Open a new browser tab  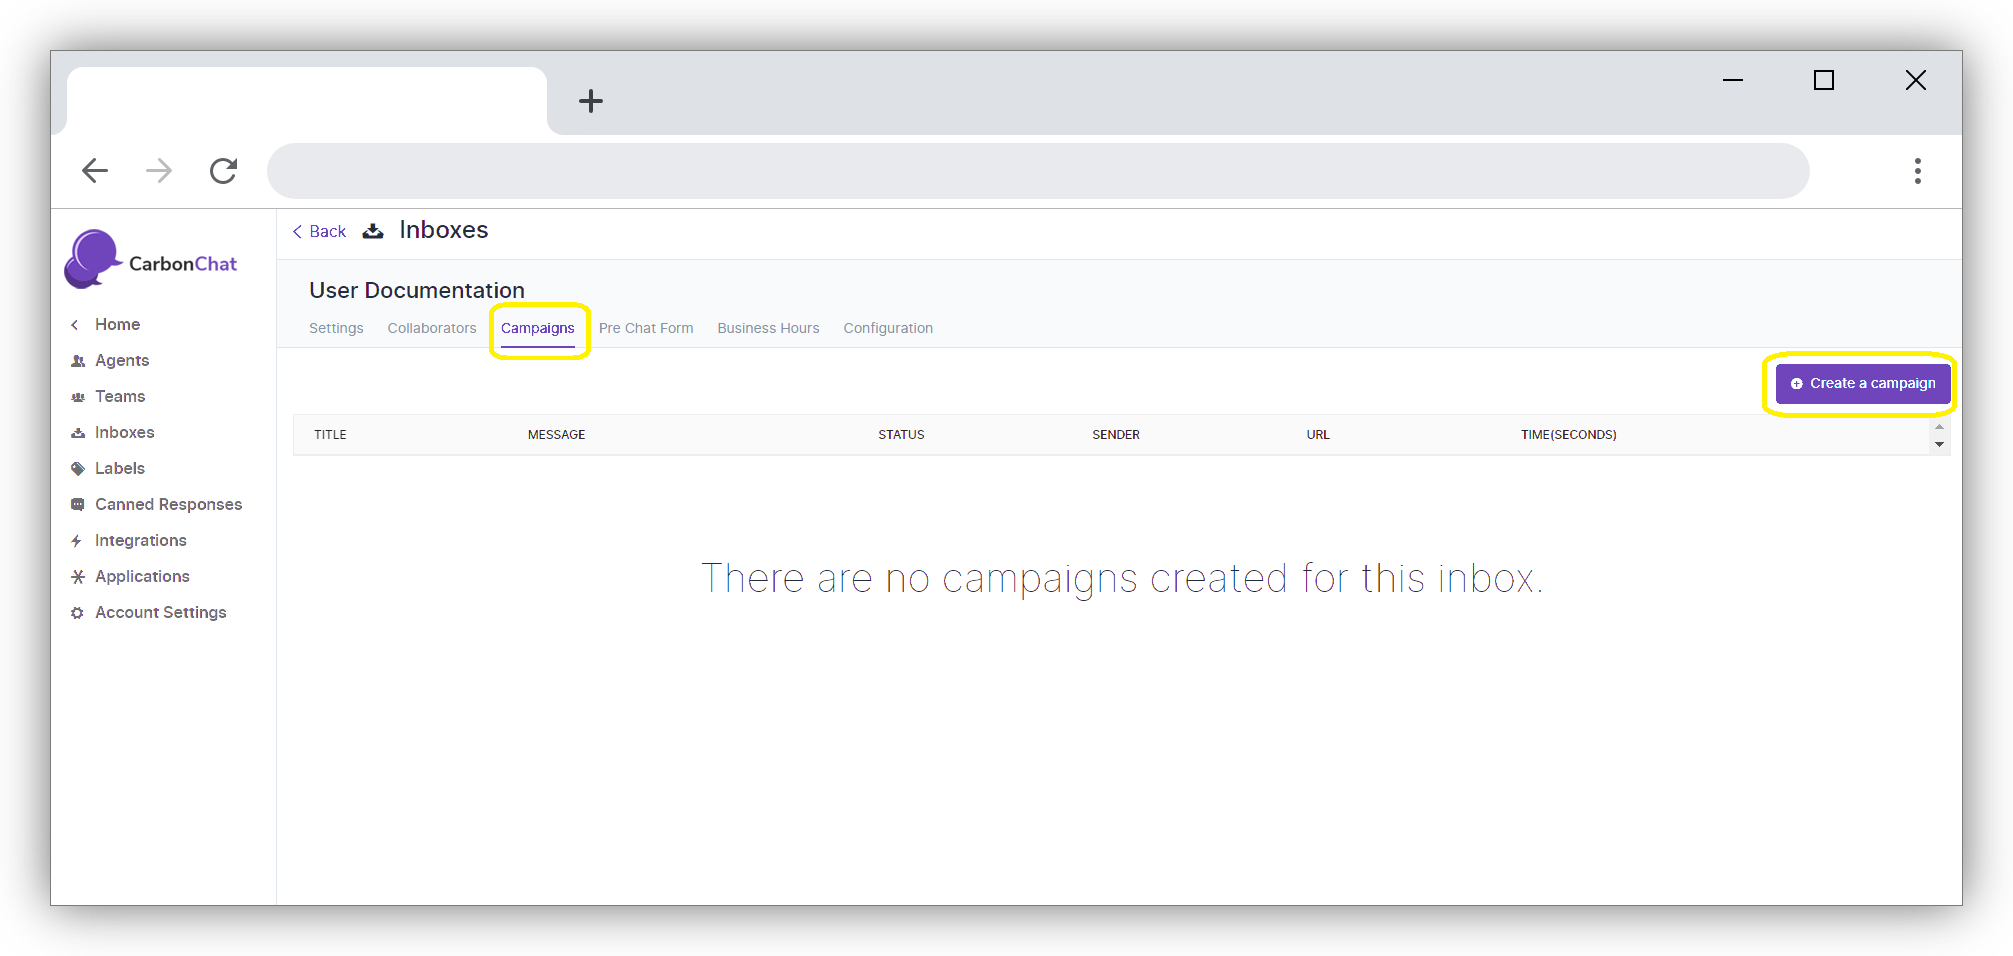pyautogui.click(x=591, y=101)
